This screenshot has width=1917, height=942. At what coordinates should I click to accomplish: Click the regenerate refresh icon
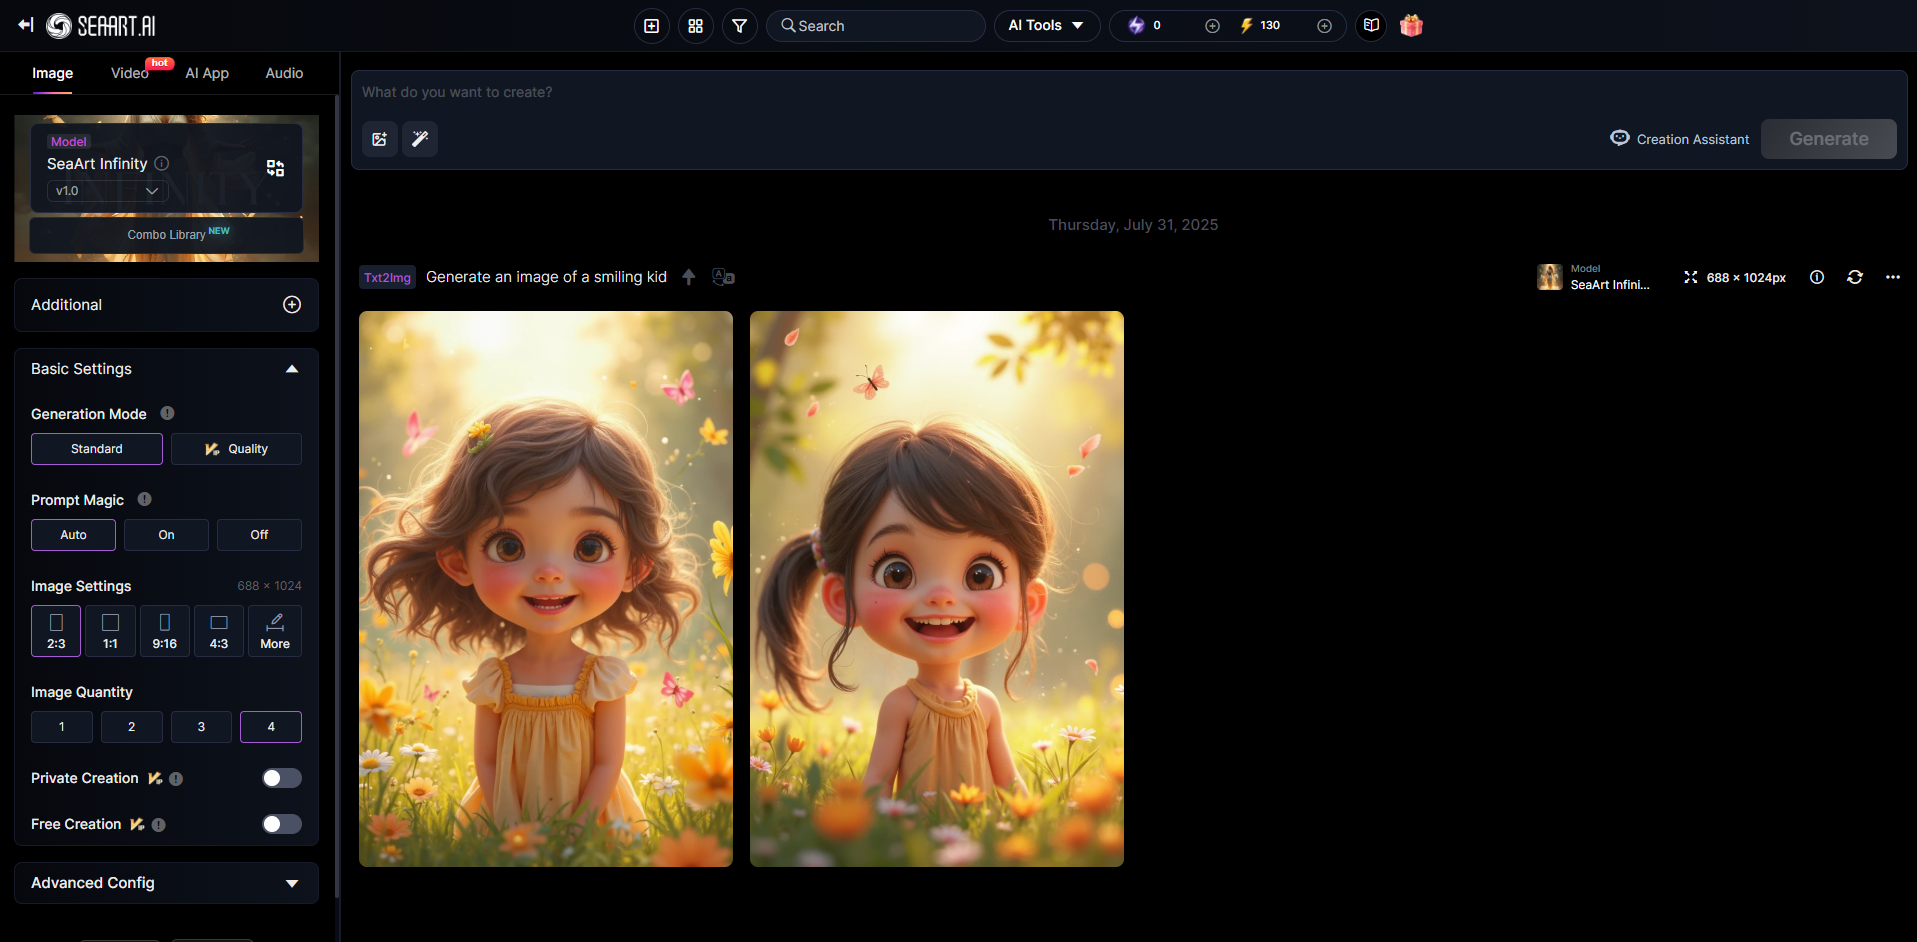click(1855, 277)
